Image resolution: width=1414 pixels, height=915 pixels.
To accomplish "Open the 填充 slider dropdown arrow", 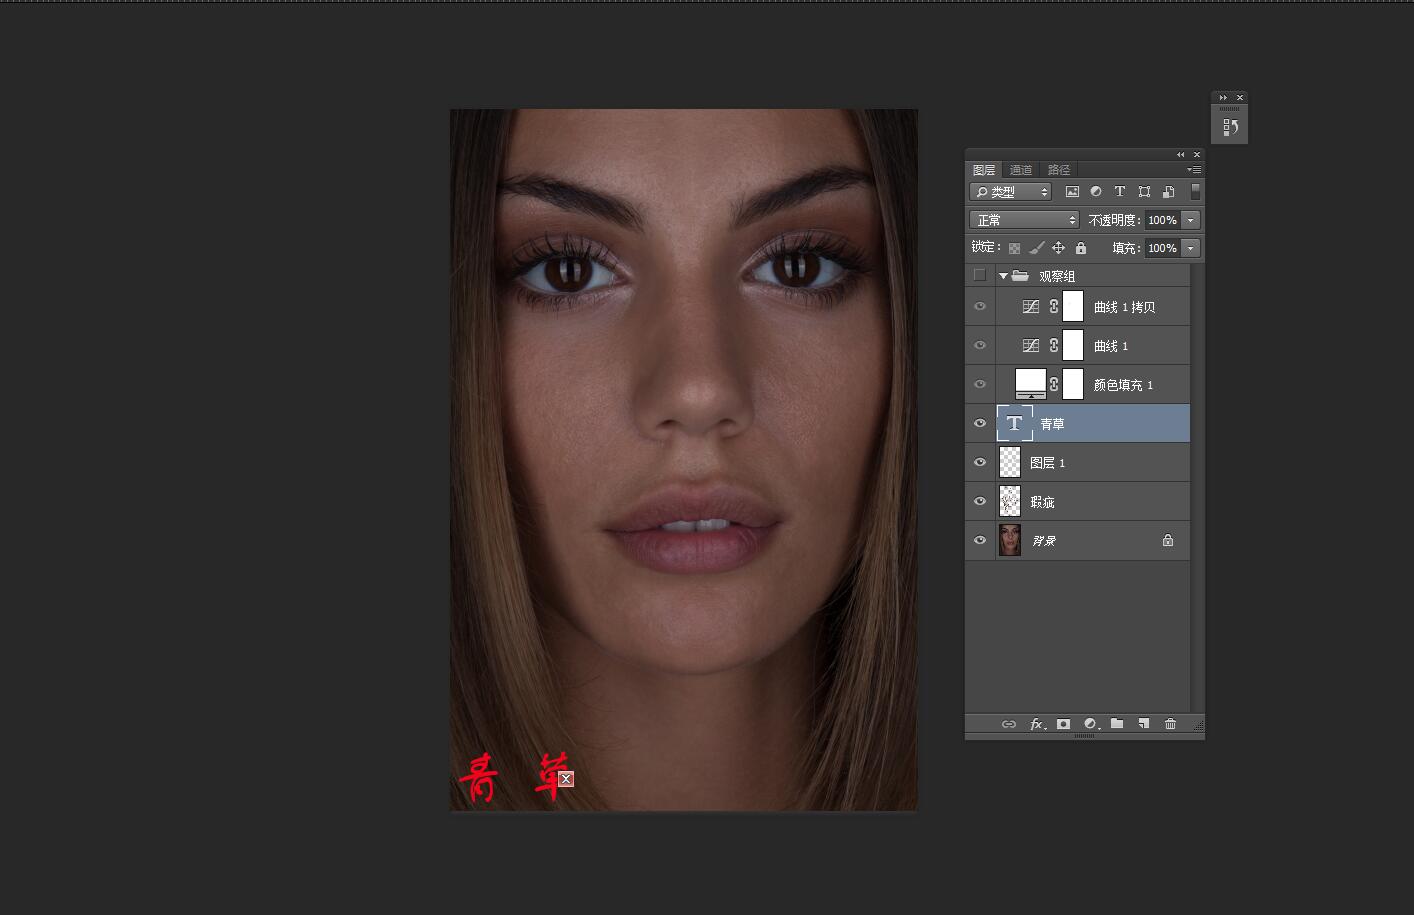I will click(x=1190, y=248).
